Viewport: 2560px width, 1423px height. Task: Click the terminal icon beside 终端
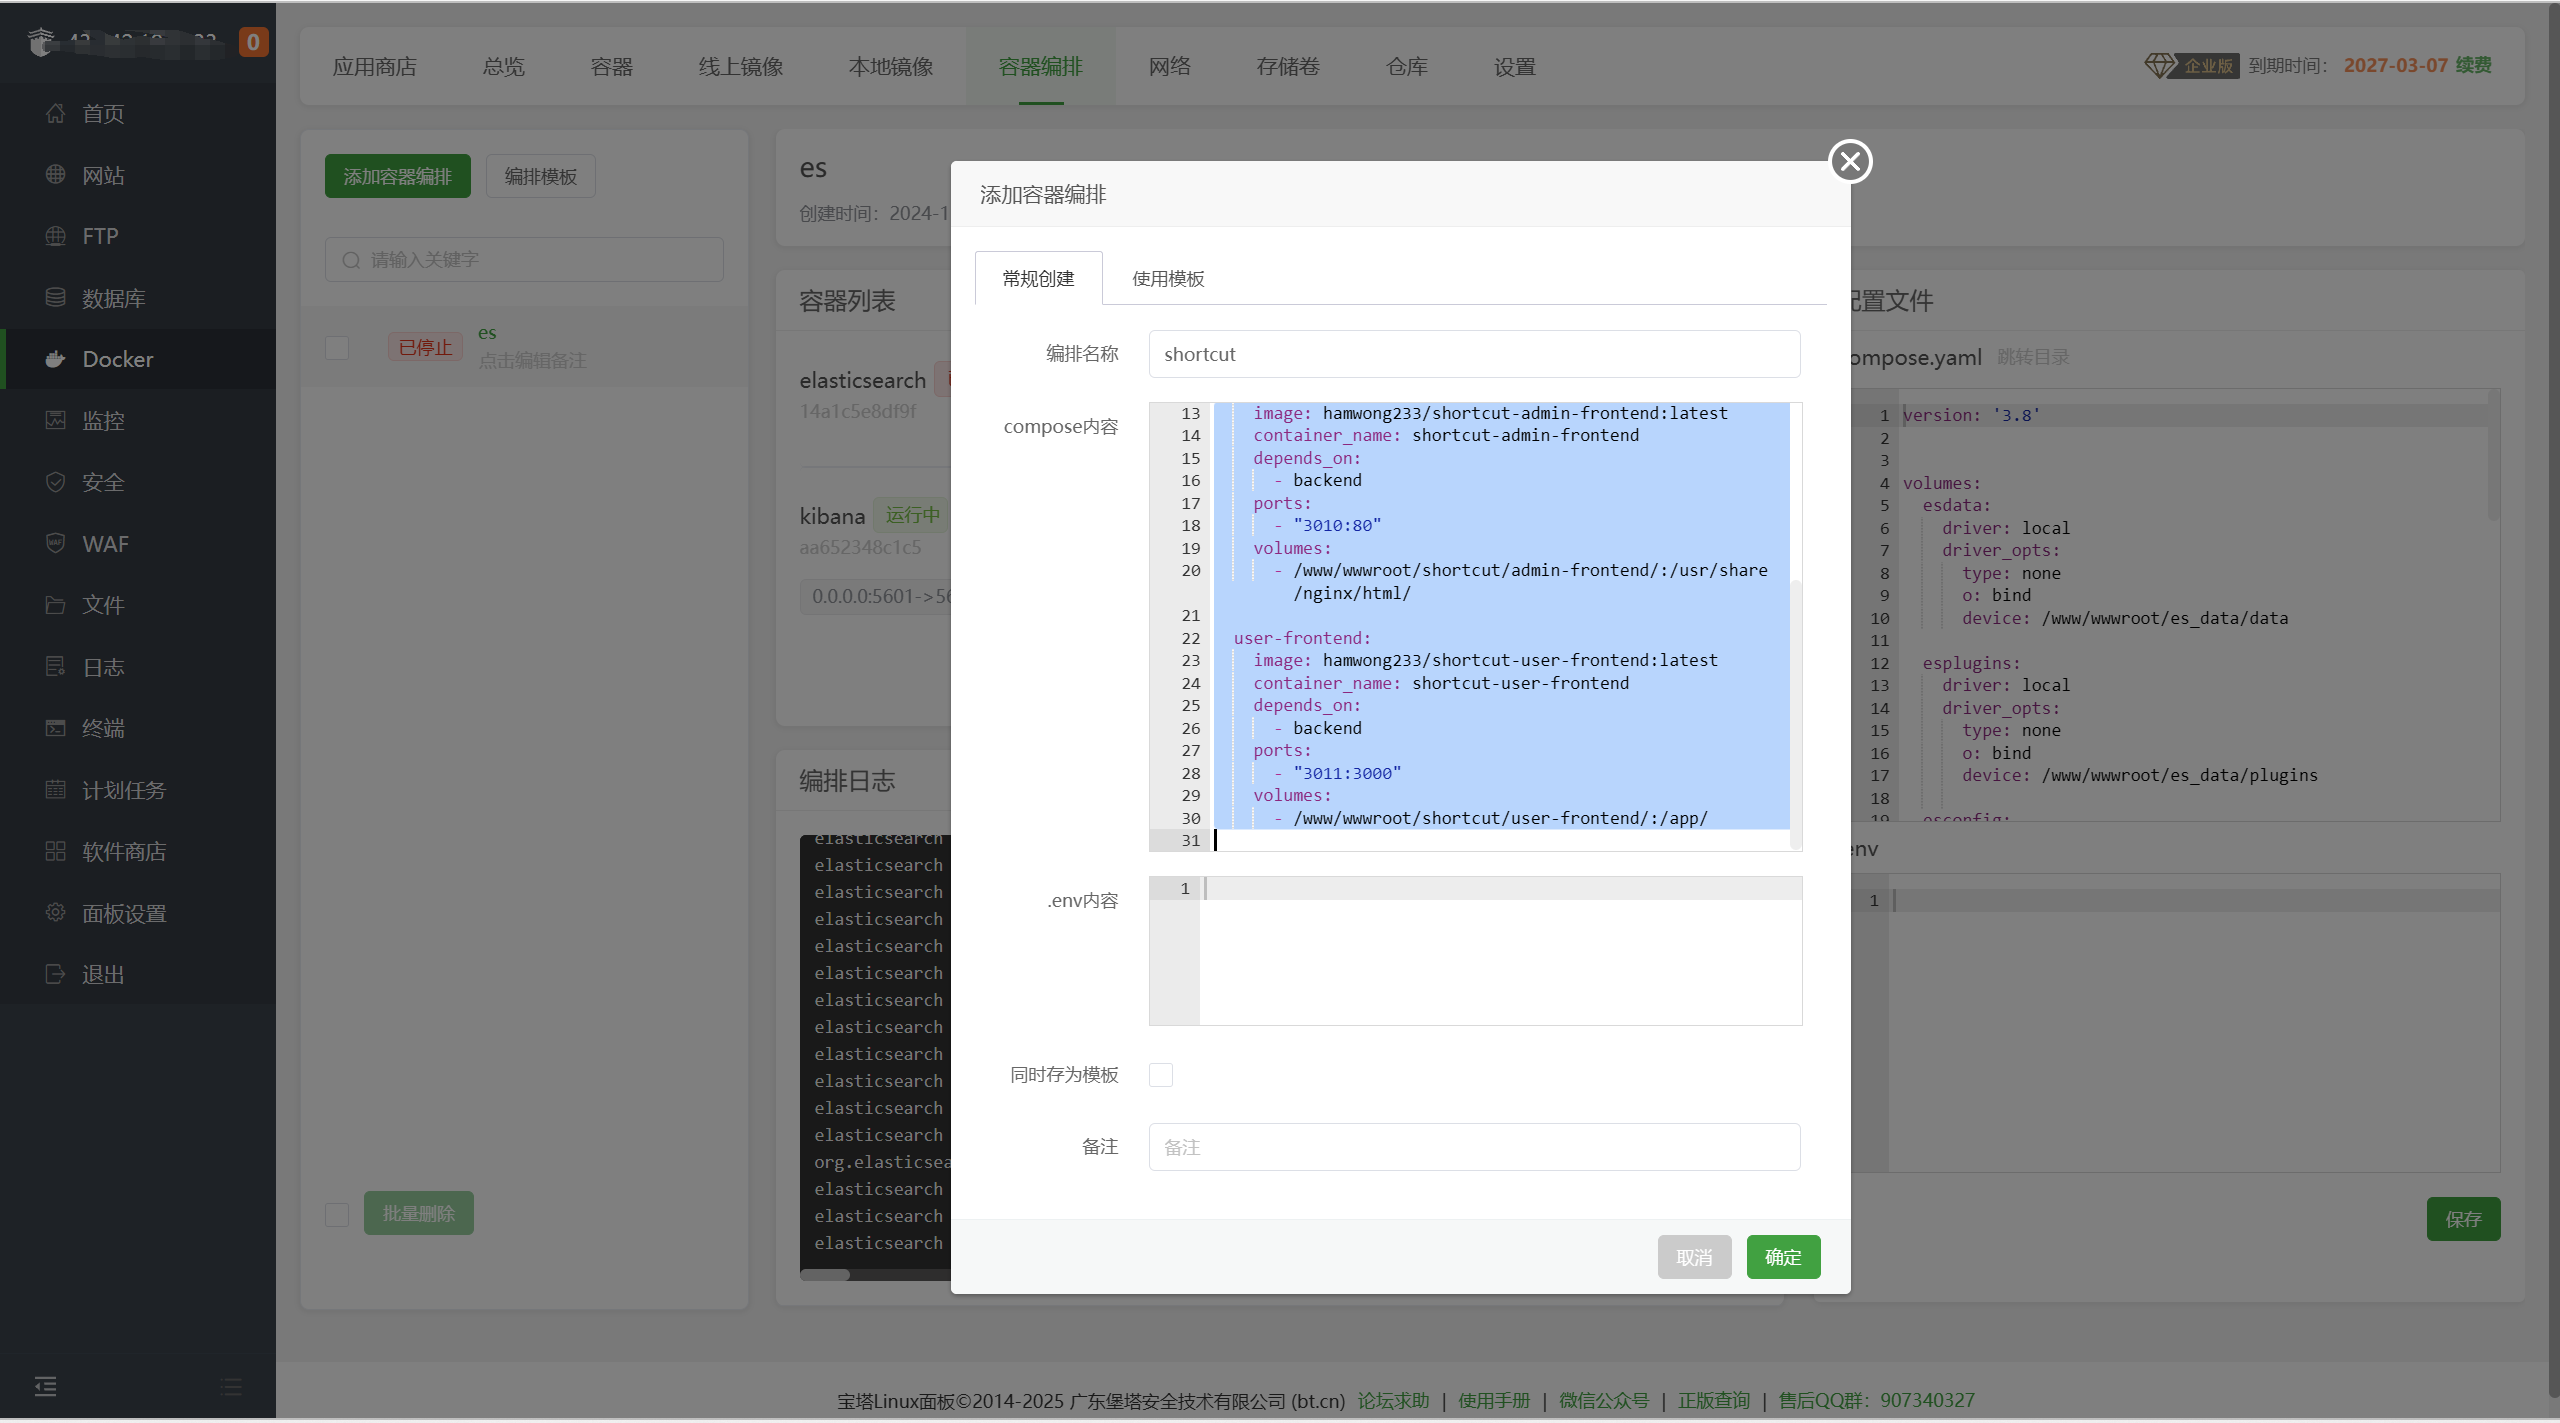[55, 728]
